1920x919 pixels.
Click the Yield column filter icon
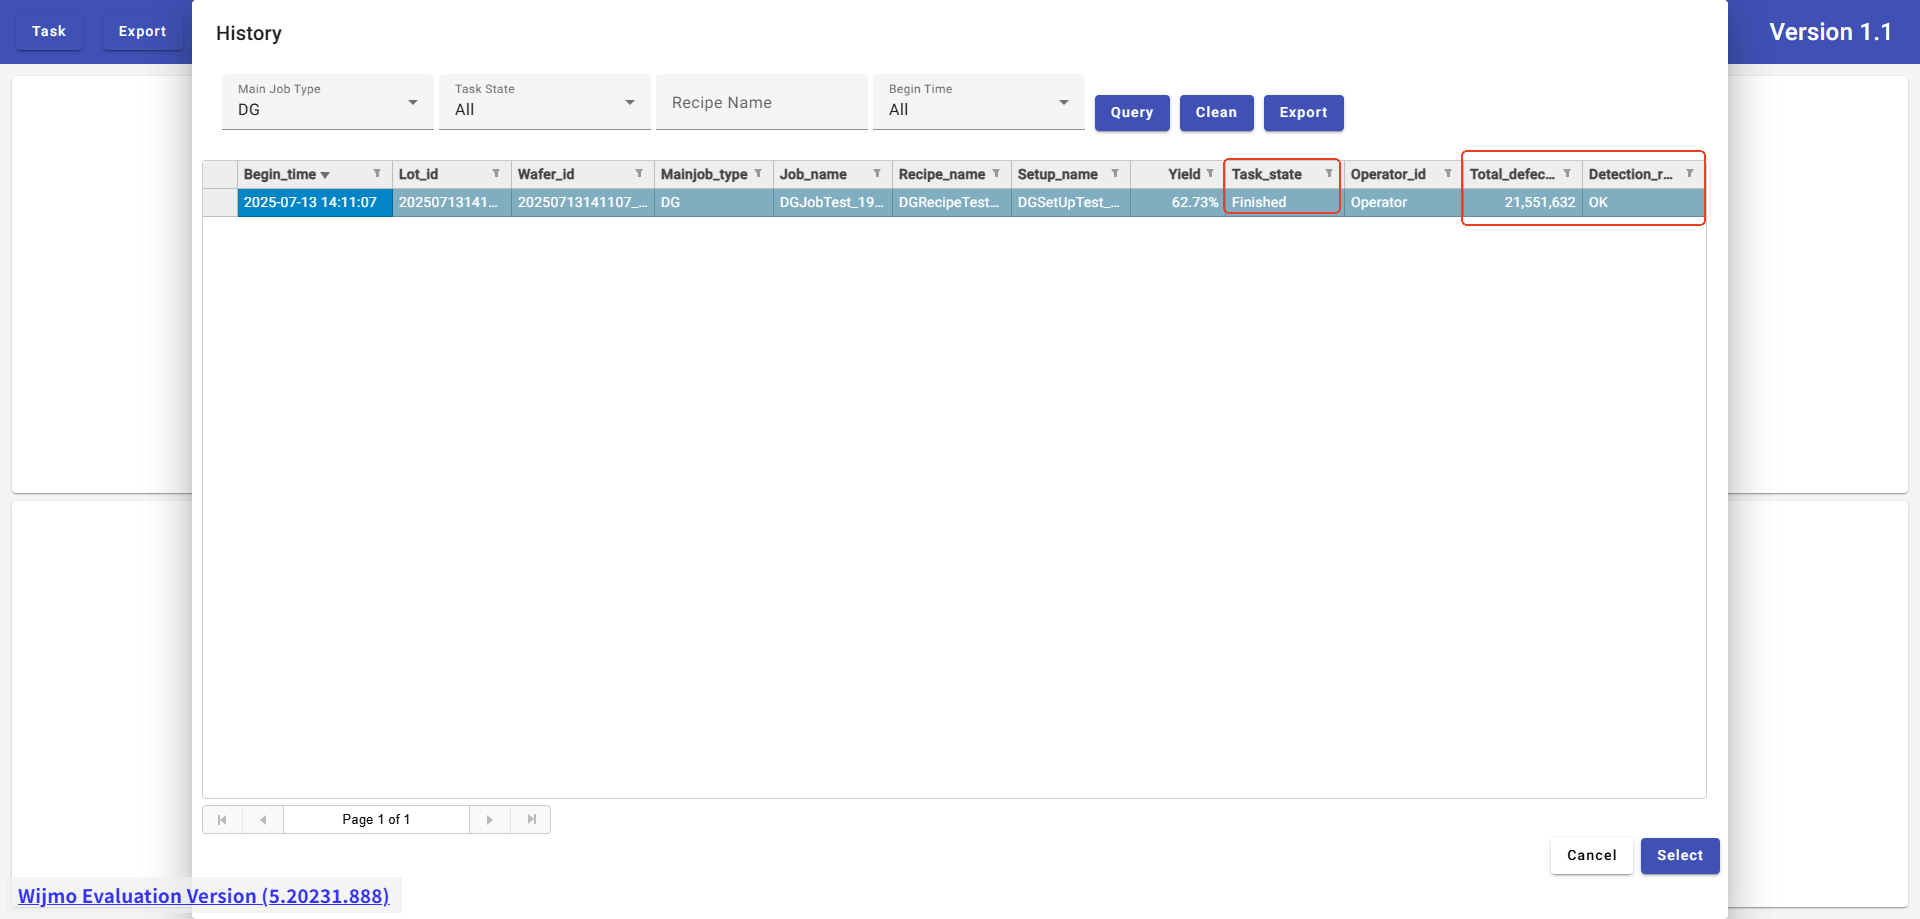(x=1210, y=174)
